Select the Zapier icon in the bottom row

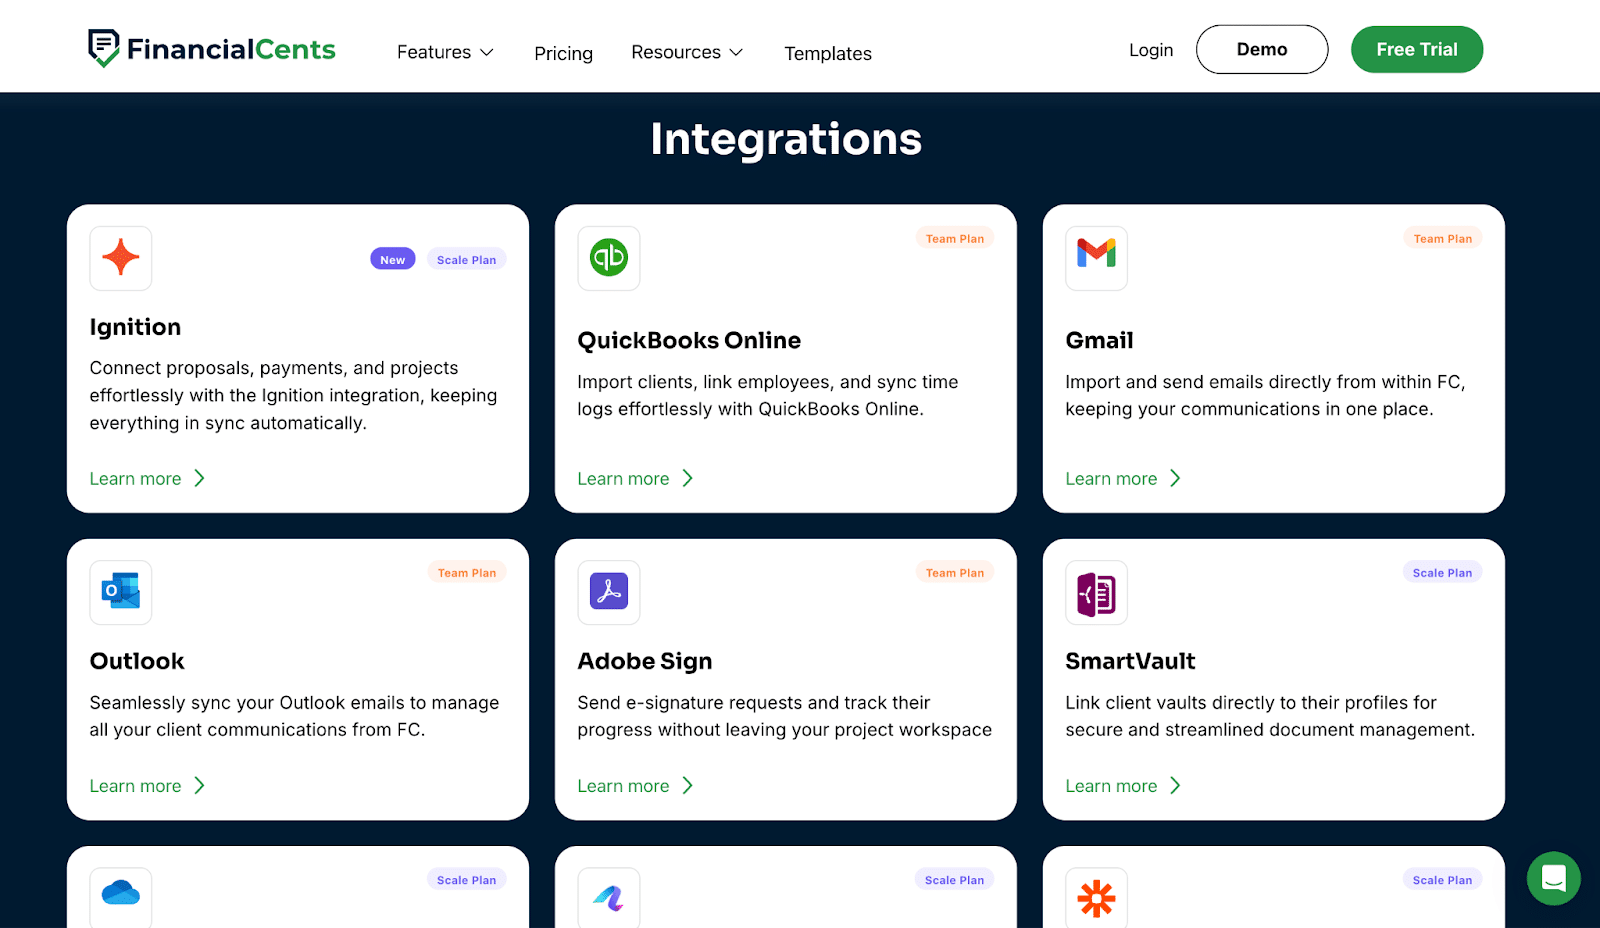[x=1096, y=898]
